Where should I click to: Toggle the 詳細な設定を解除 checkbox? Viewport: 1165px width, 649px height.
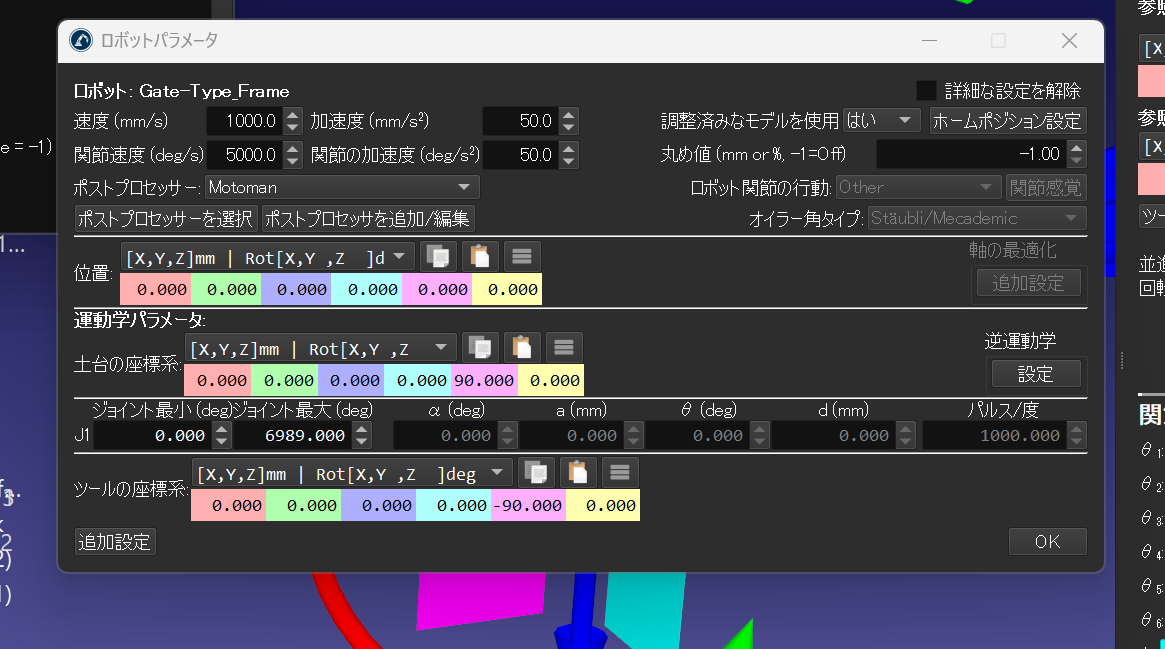click(x=926, y=91)
